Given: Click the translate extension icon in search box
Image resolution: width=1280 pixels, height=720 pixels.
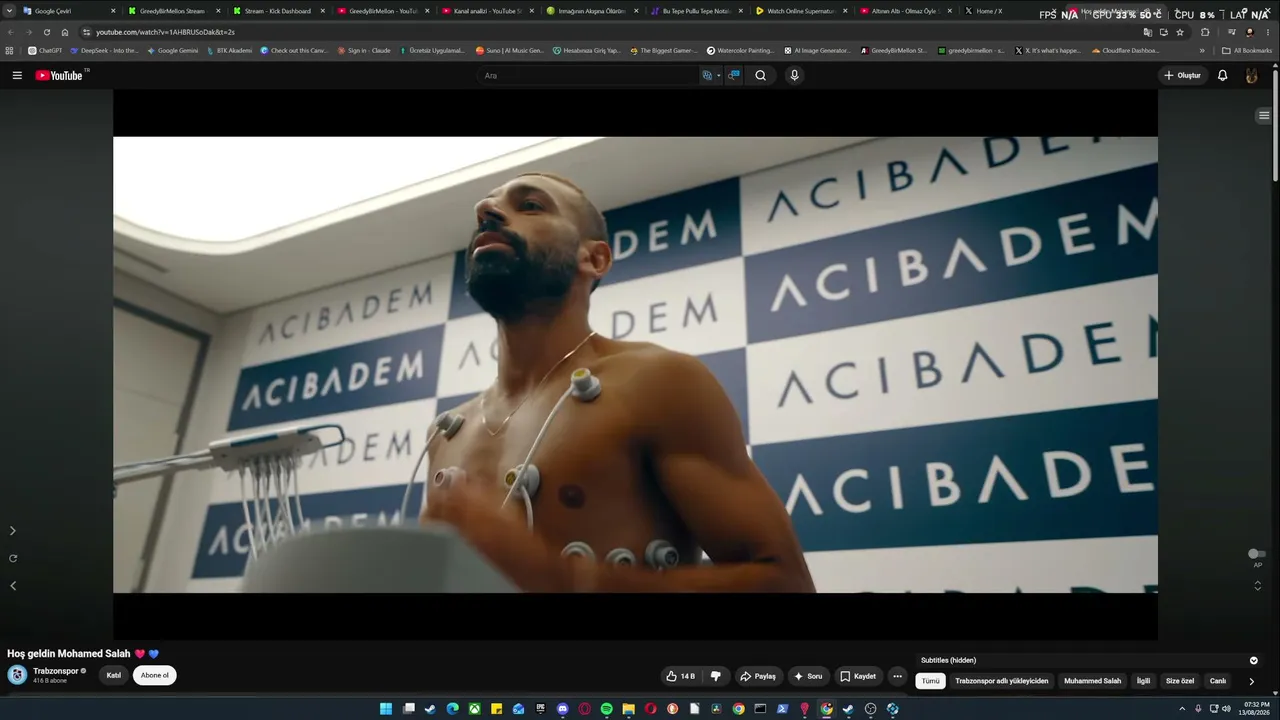Looking at the screenshot, I should 708,75.
